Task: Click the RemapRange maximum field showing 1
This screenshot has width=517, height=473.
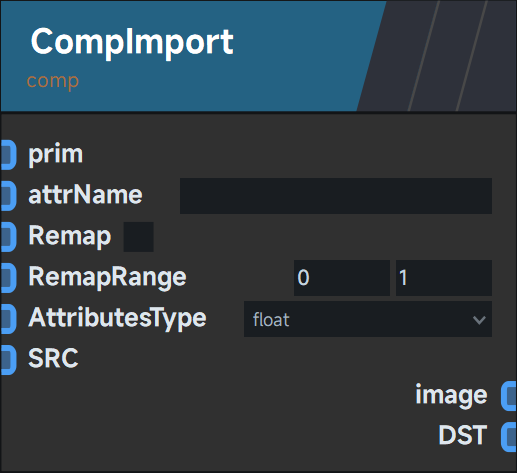Action: (x=444, y=278)
